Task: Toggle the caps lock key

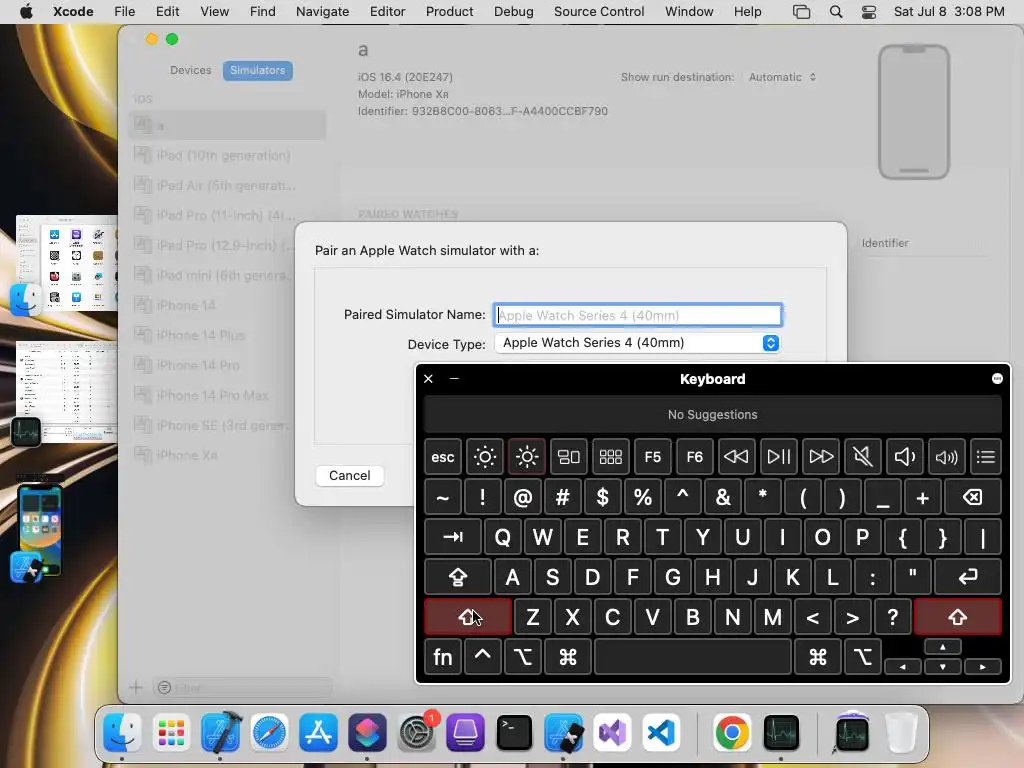Action: click(x=457, y=577)
